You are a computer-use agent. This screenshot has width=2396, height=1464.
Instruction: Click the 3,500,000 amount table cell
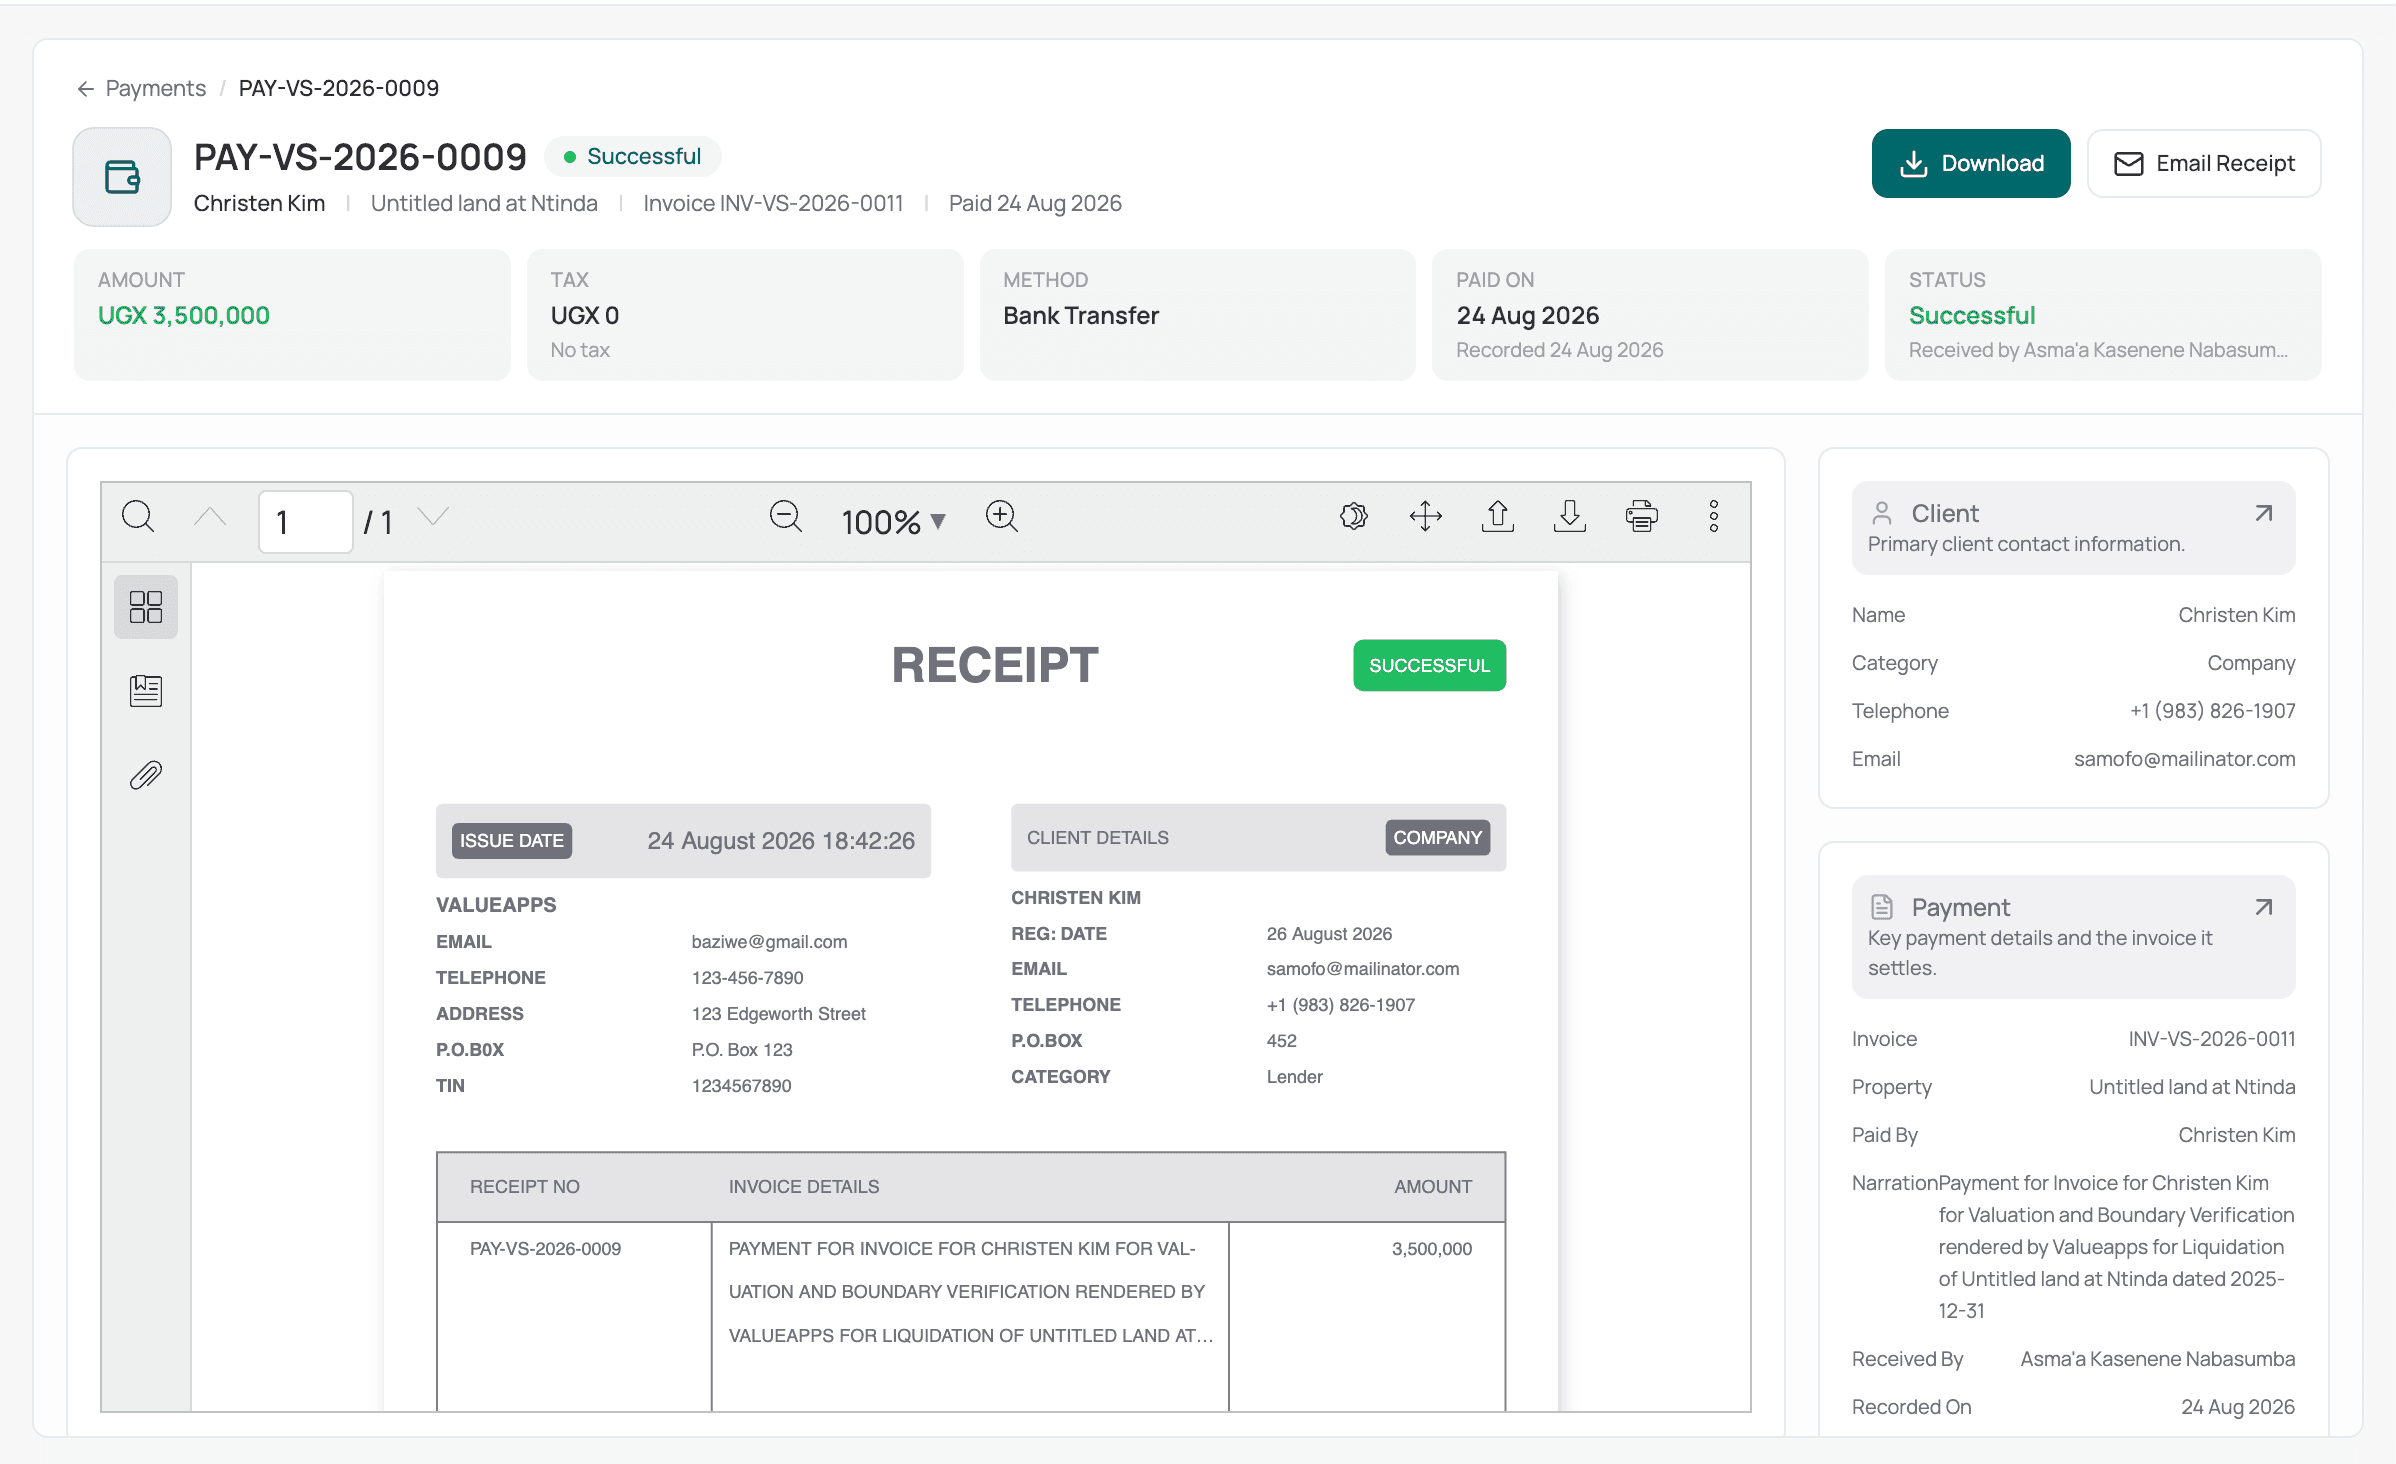1431,1249
